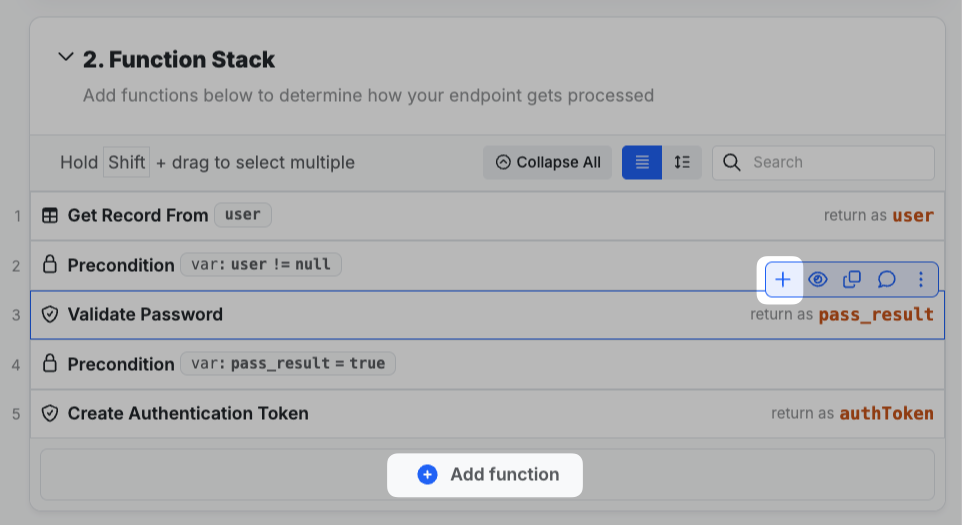Screen dimensions: 962x525
Task: Click the duplicate icon in row toolbar
Action: pyautogui.click(x=852, y=280)
